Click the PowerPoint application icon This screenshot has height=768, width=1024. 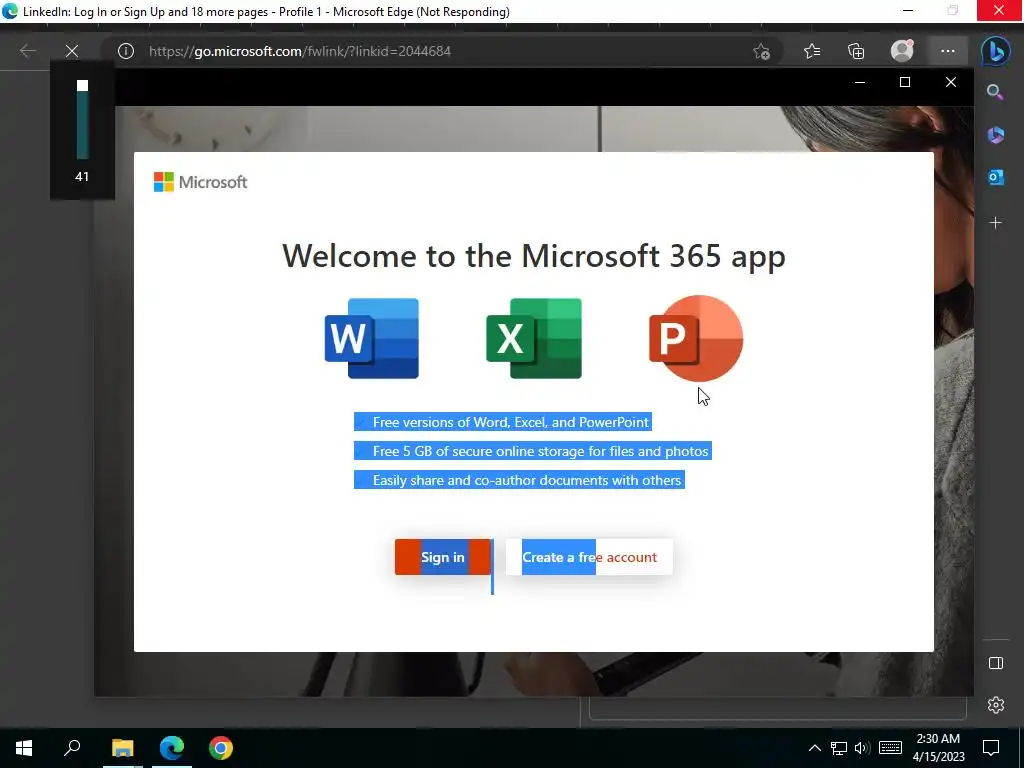tap(696, 338)
